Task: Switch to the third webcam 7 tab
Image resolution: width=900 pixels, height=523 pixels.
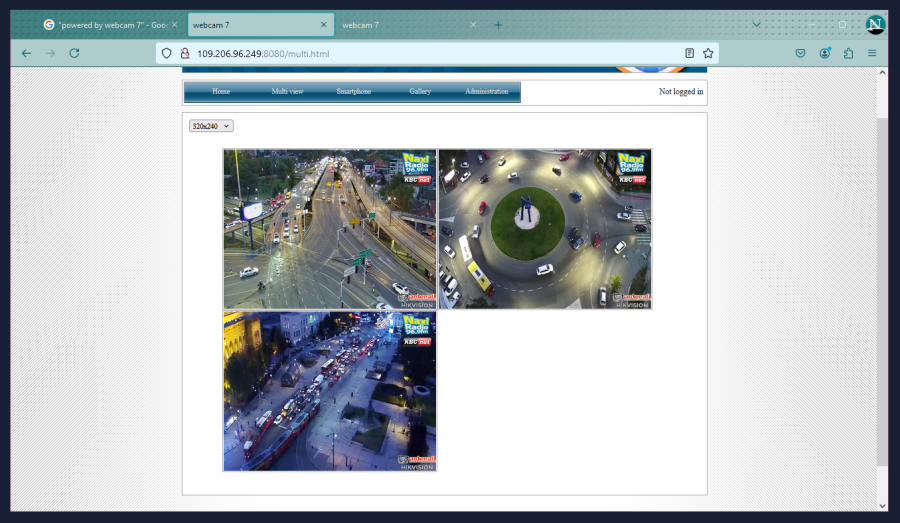Action: (402, 25)
